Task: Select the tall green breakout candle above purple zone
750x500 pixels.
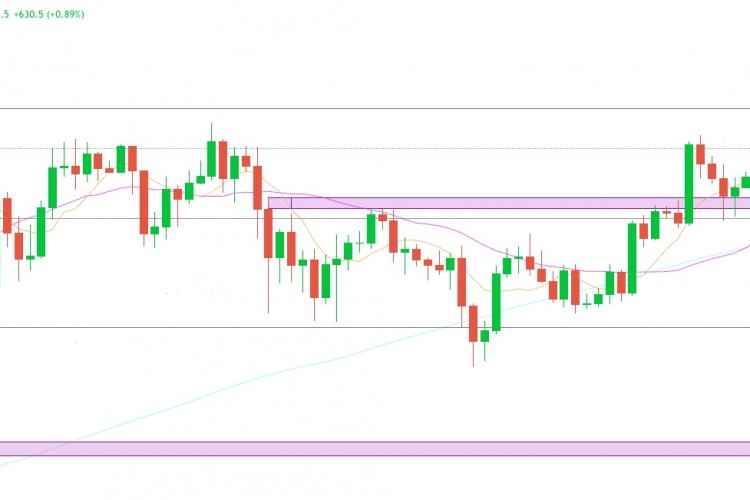Action: coord(689,182)
